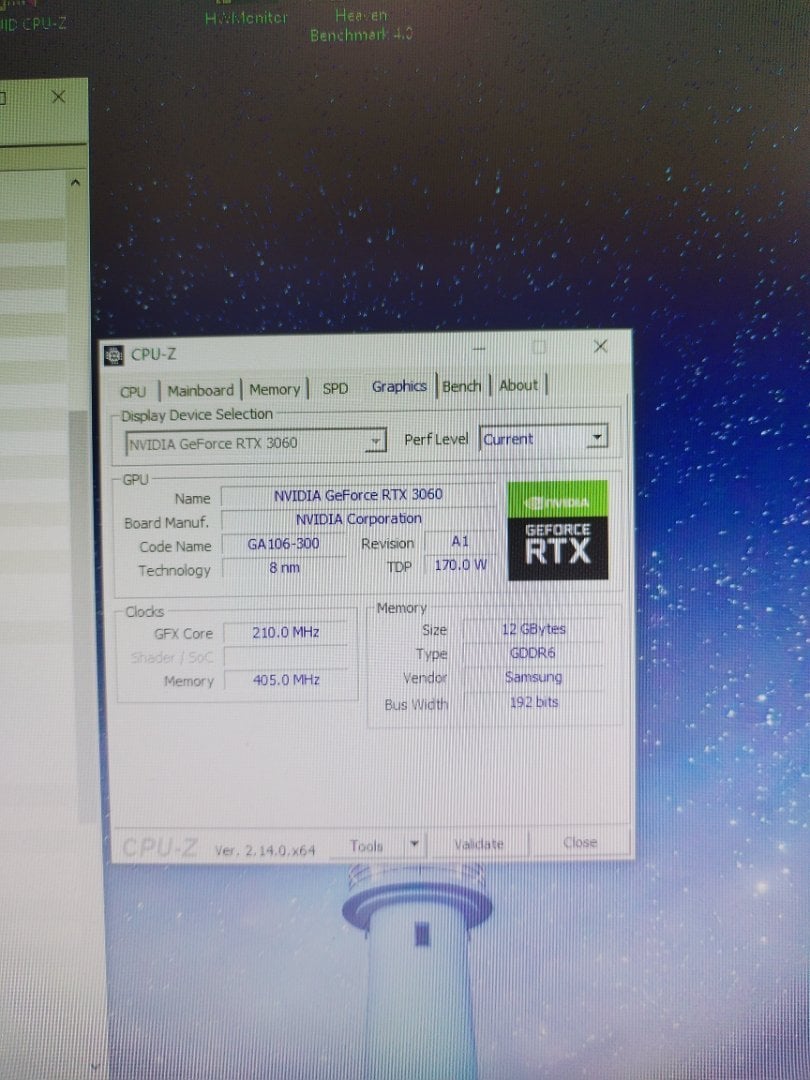
Task: Click the GeForce RTX logo image
Action: pos(557,530)
